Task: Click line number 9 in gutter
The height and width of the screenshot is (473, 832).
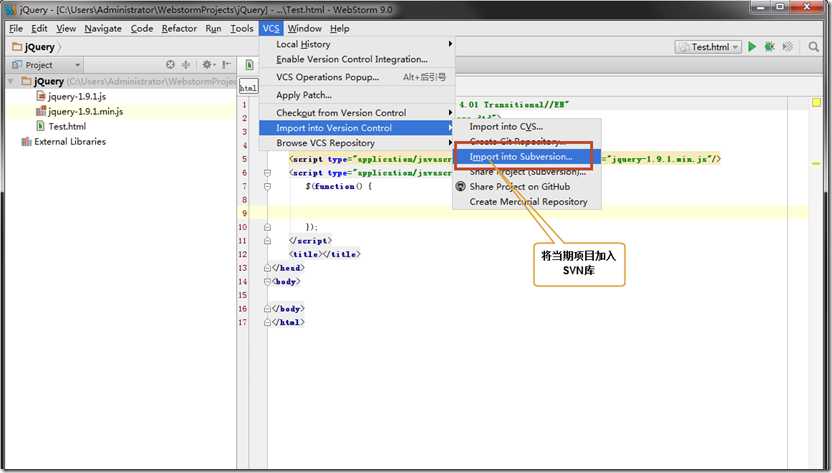Action: pyautogui.click(x=245, y=213)
